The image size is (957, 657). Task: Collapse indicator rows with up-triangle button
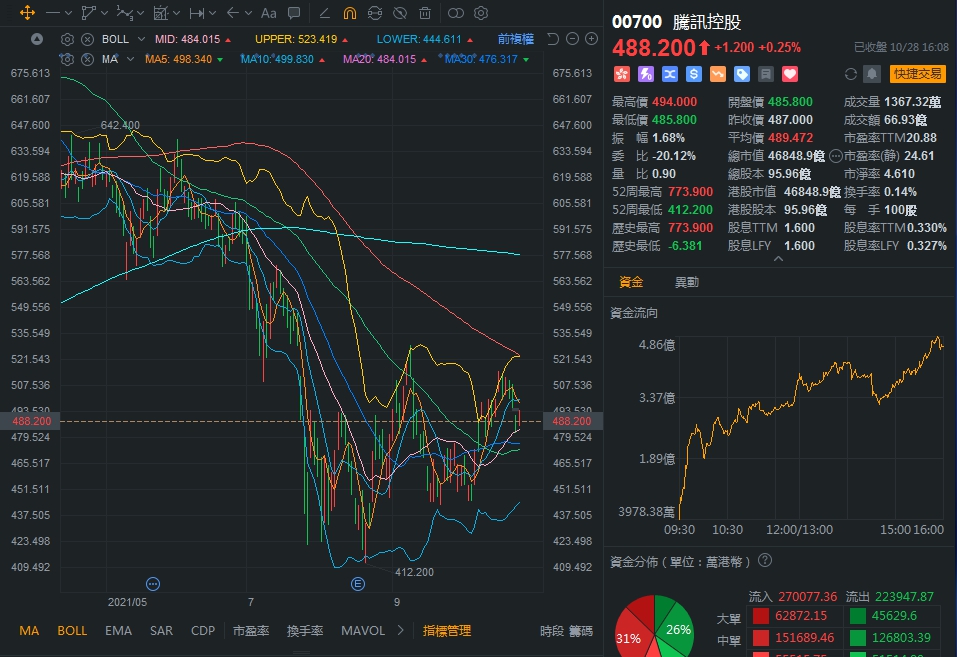(x=37, y=39)
